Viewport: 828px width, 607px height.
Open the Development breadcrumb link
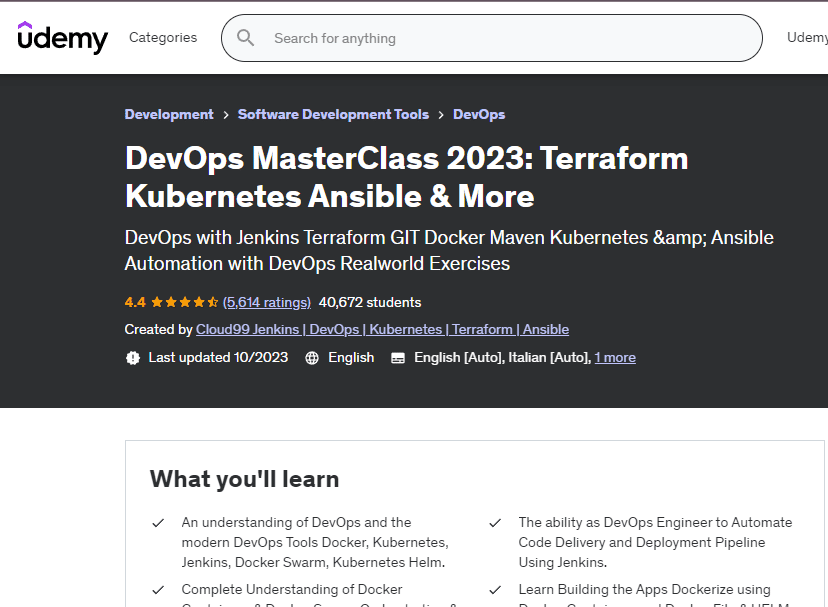169,114
